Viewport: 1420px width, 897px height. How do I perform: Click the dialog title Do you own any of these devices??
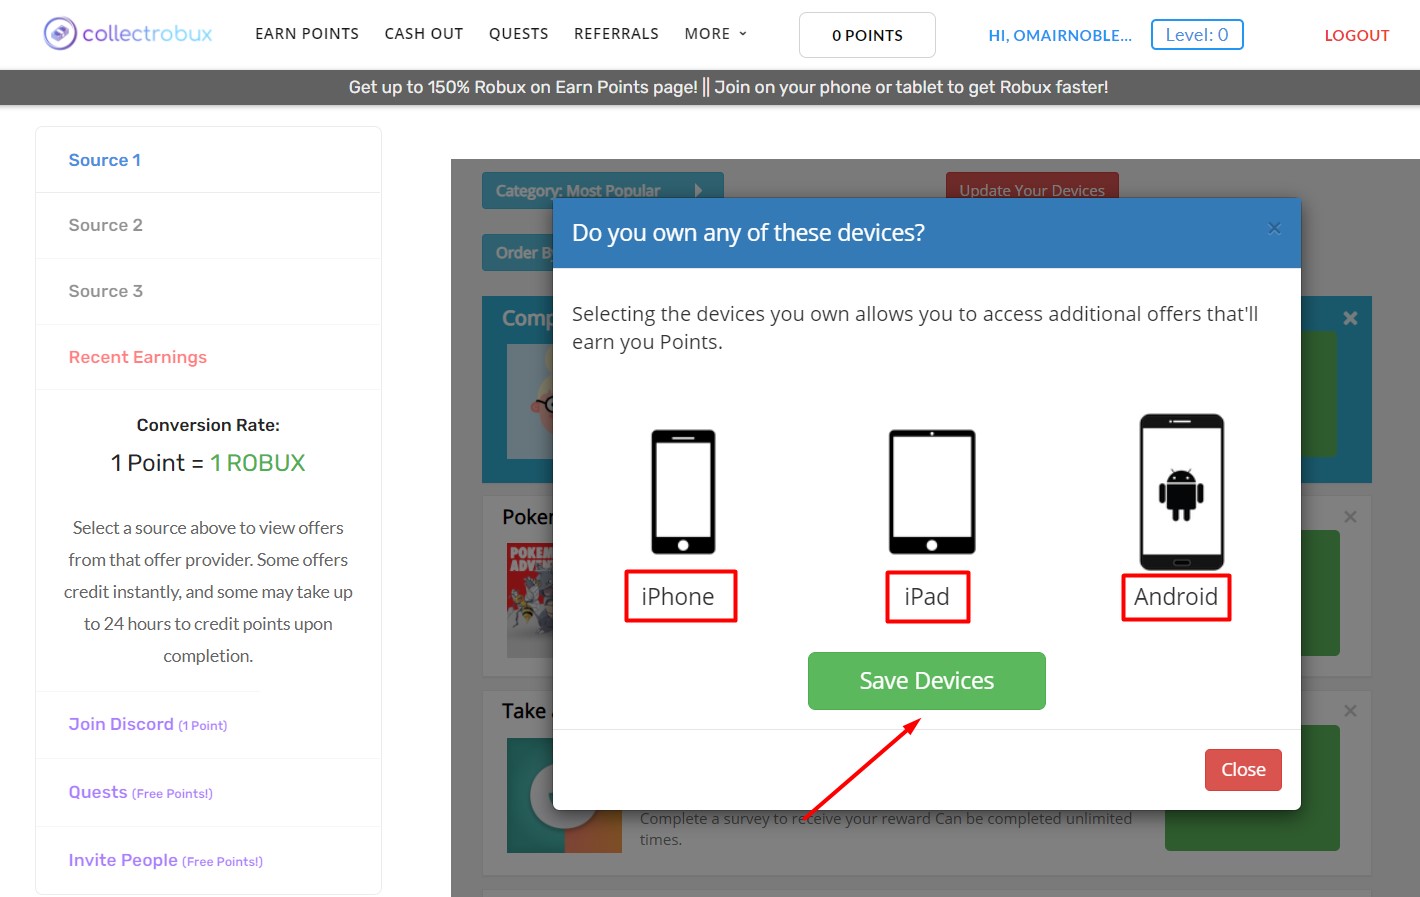point(748,233)
